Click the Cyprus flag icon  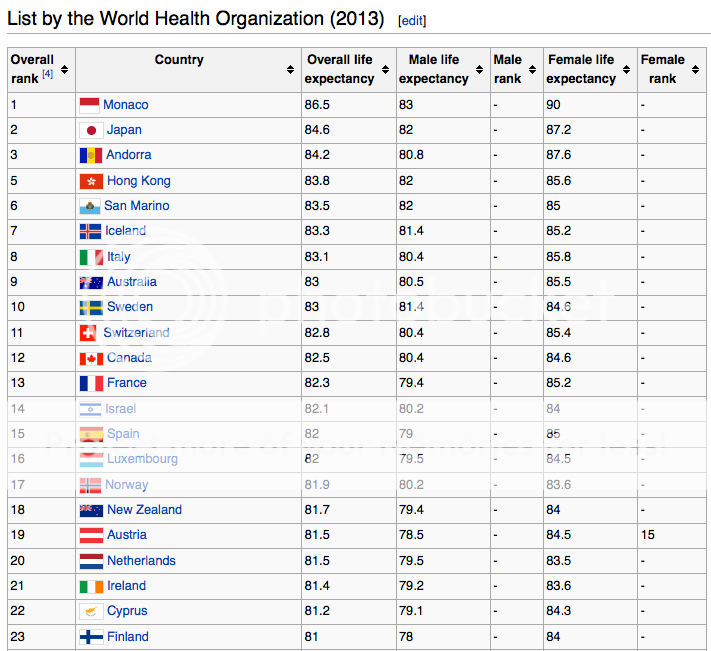91,611
